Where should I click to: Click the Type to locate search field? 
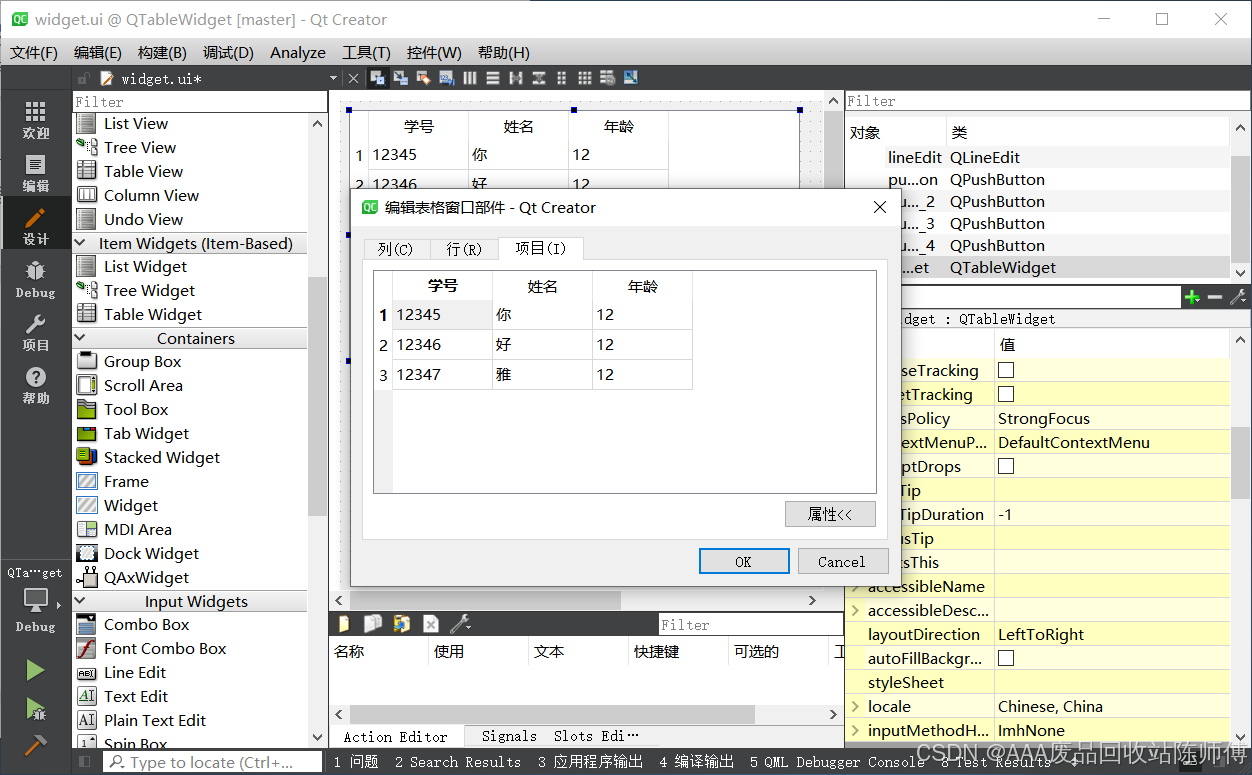[x=213, y=762]
